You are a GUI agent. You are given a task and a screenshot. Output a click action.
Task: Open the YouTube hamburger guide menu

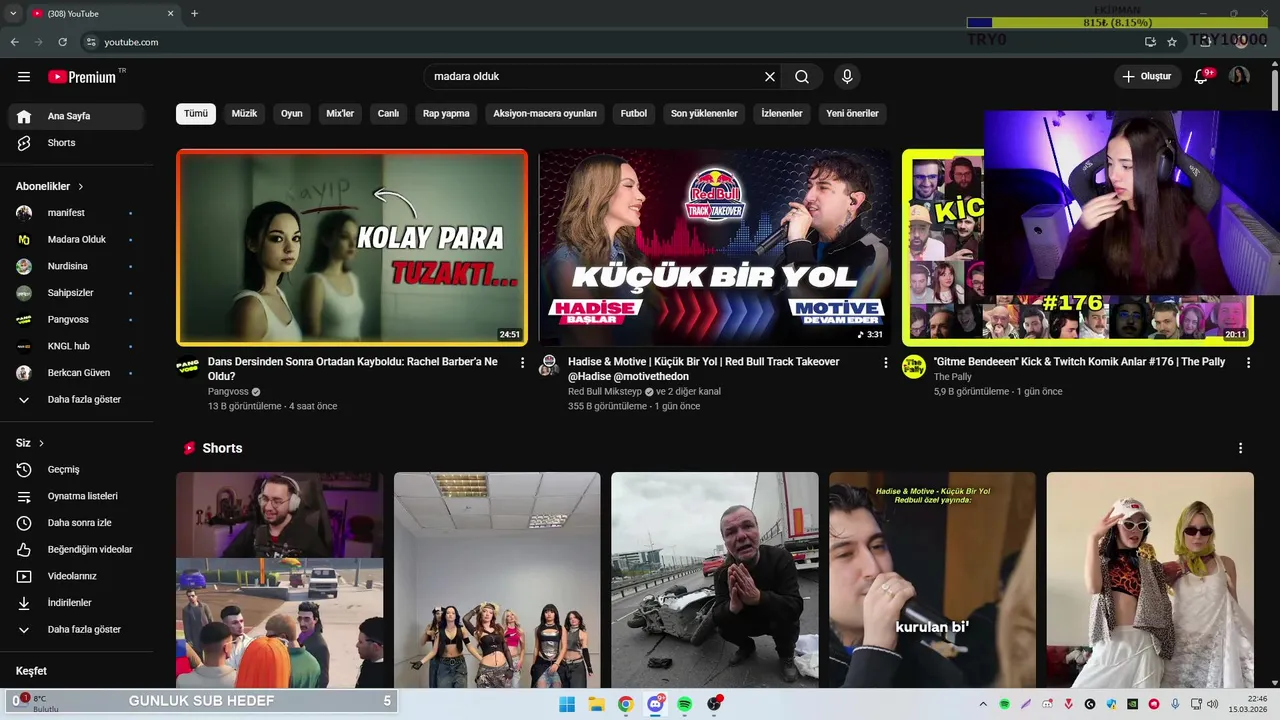(x=24, y=77)
